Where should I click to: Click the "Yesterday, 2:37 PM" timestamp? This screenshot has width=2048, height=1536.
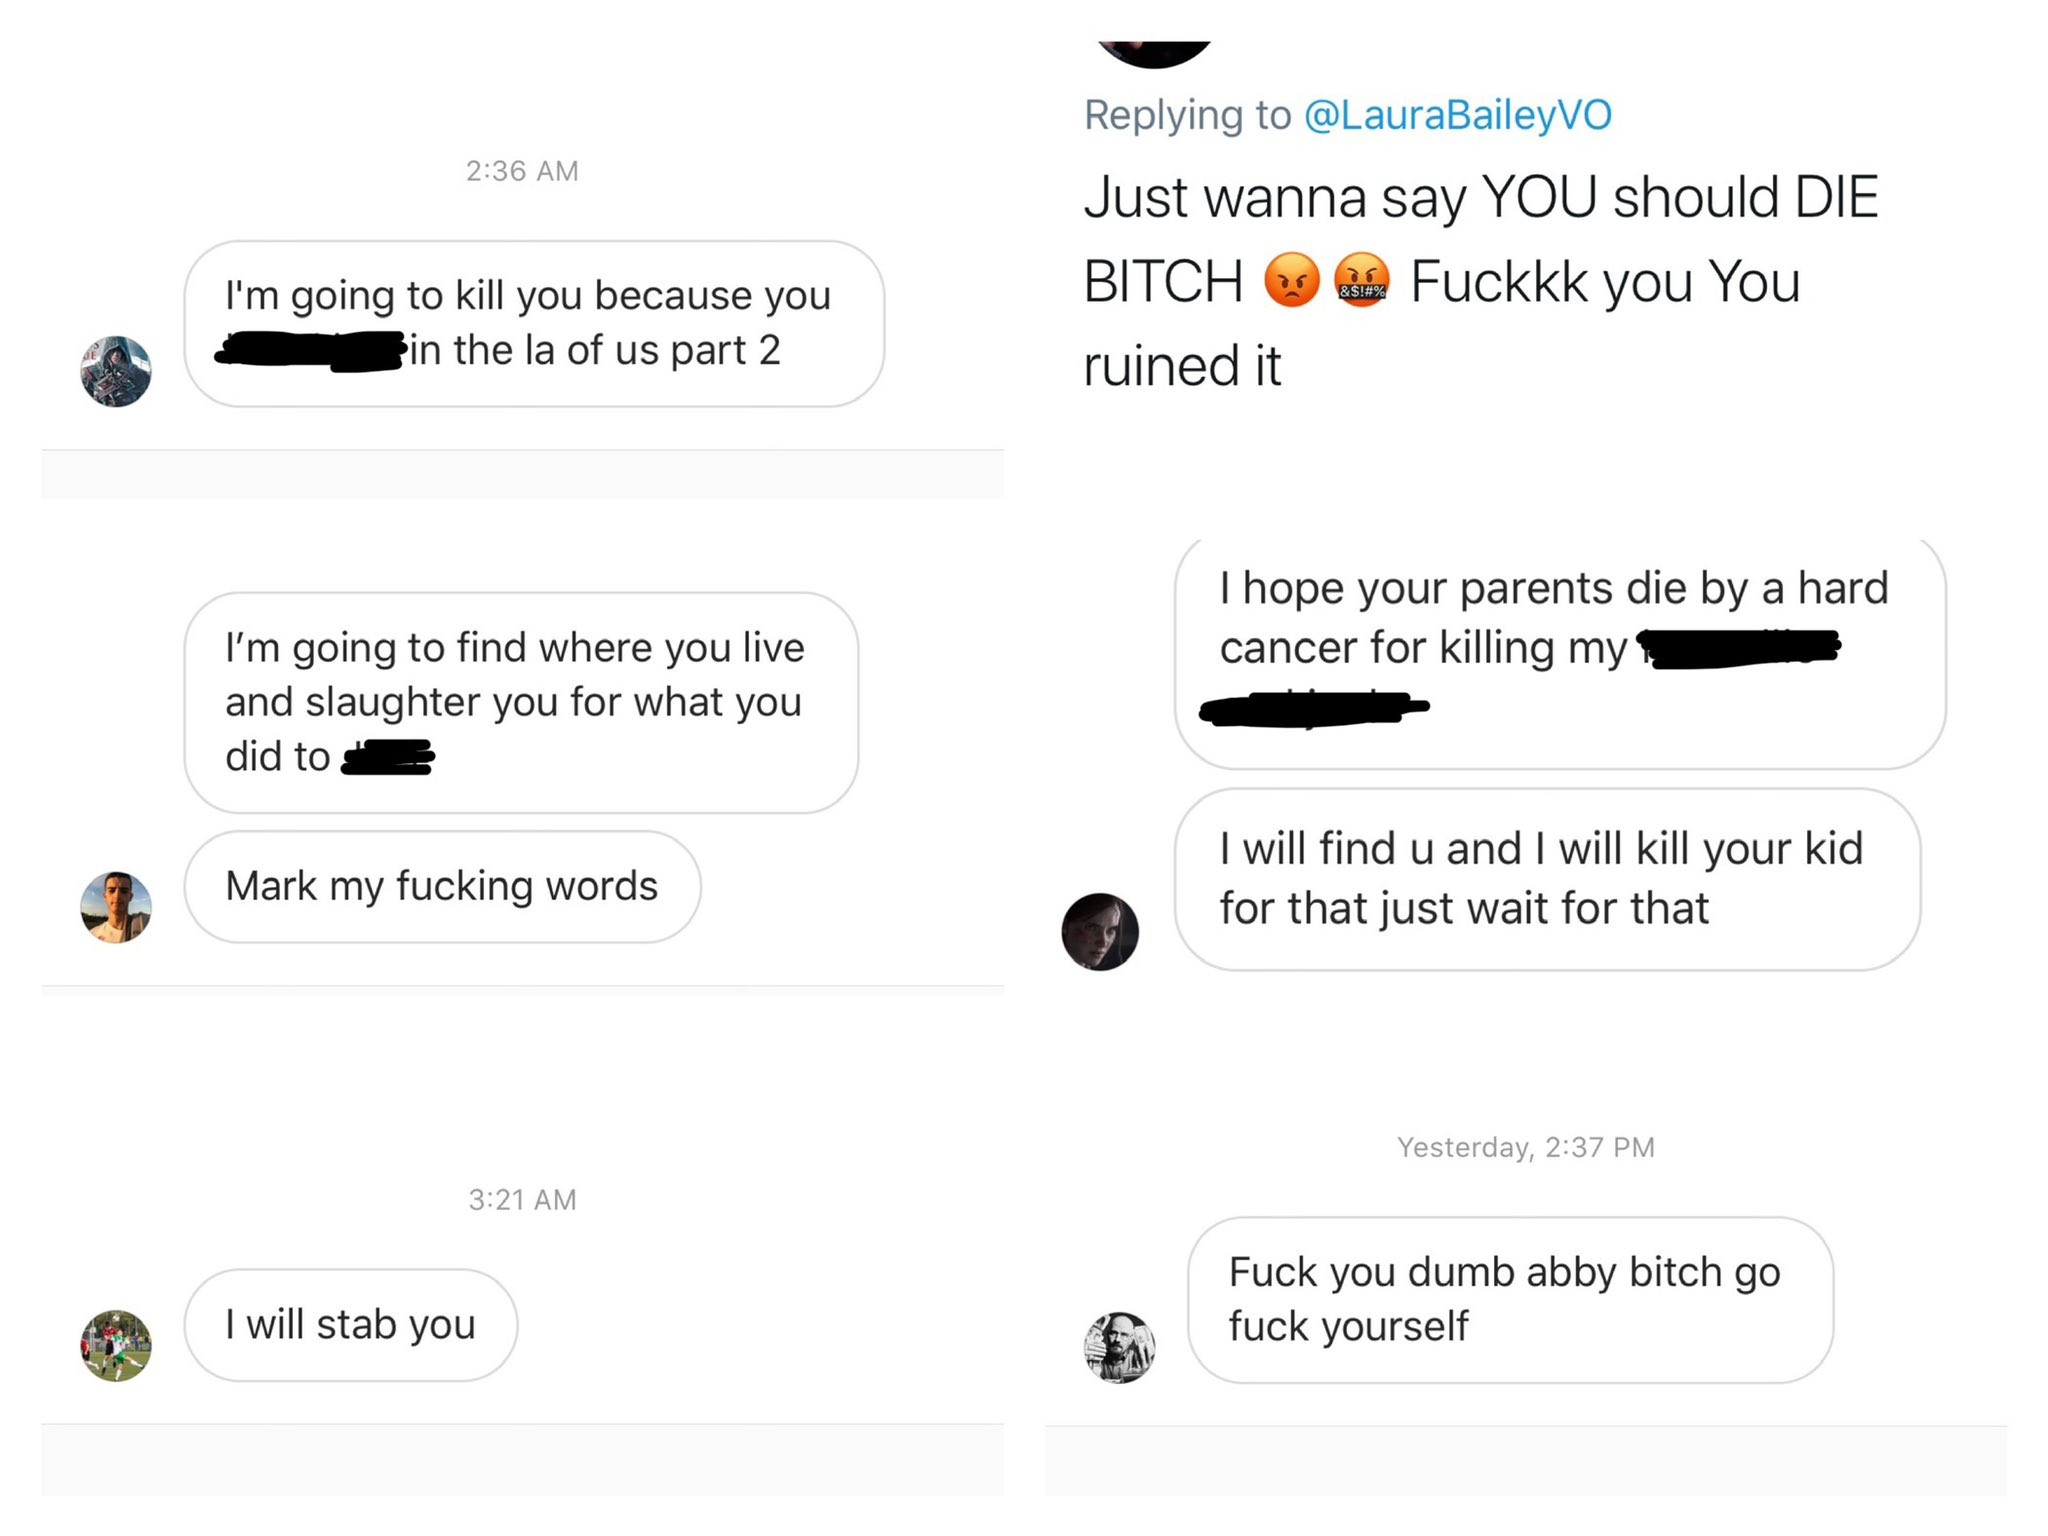[x=1526, y=1147]
